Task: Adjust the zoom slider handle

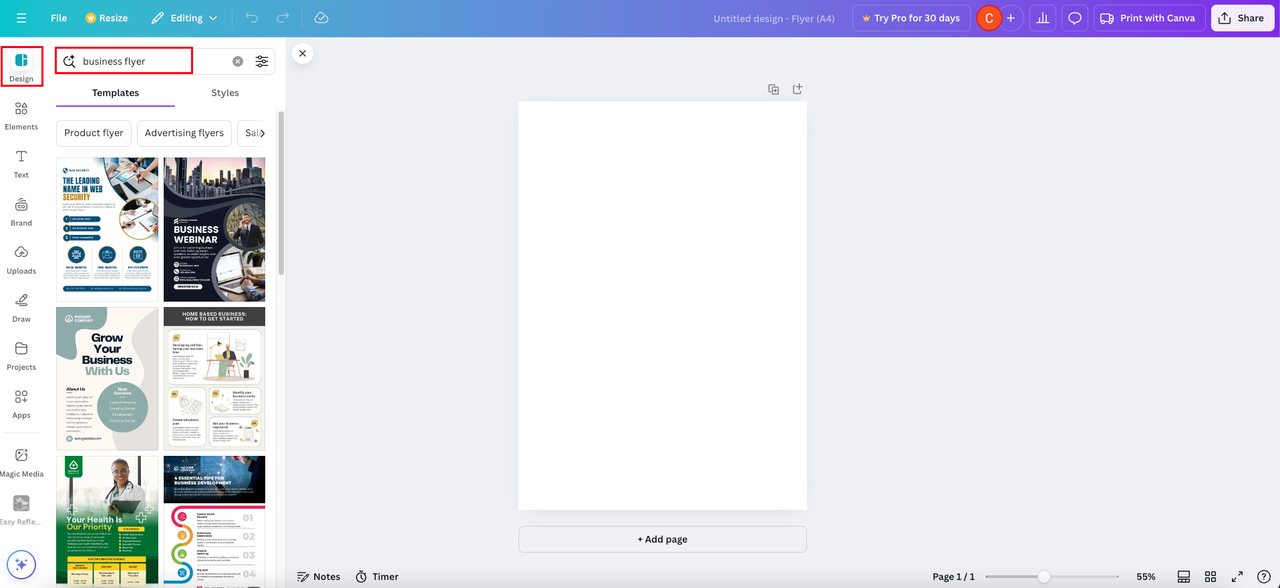Action: click(1044, 577)
